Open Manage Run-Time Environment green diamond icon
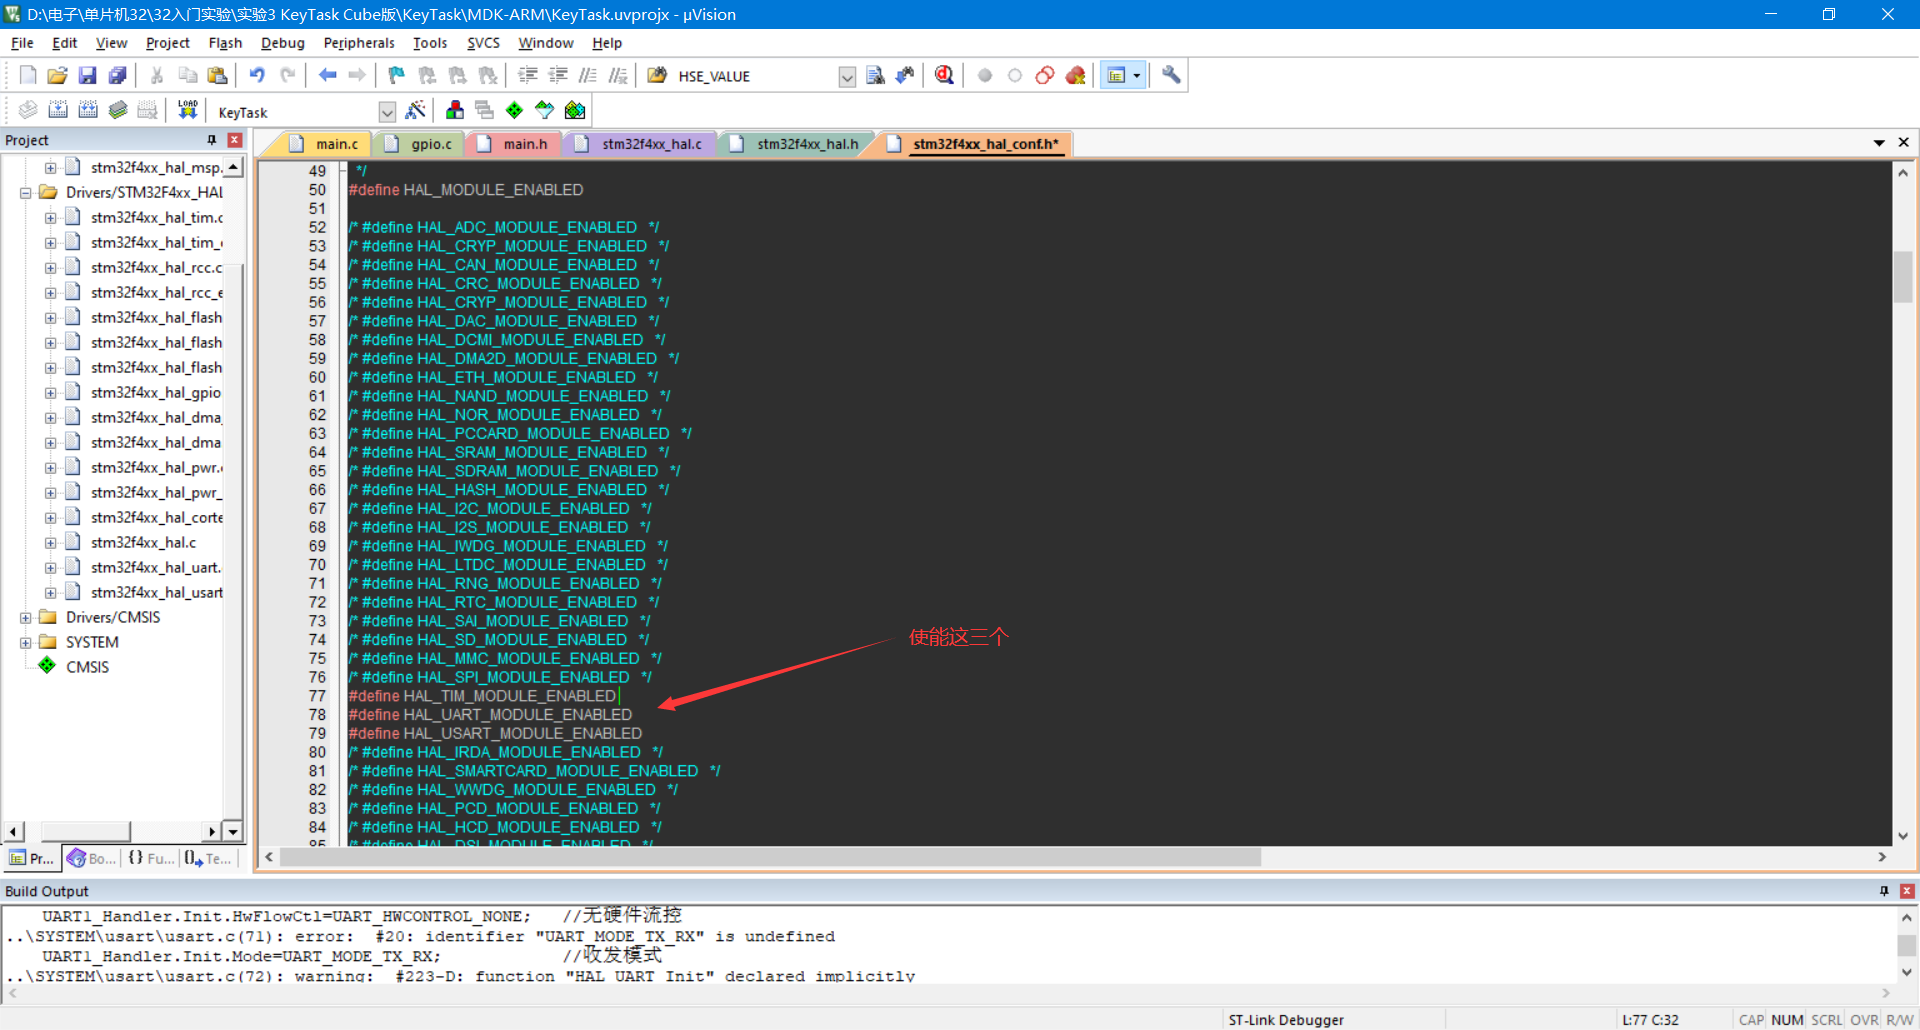The height and width of the screenshot is (1030, 1920). [514, 110]
